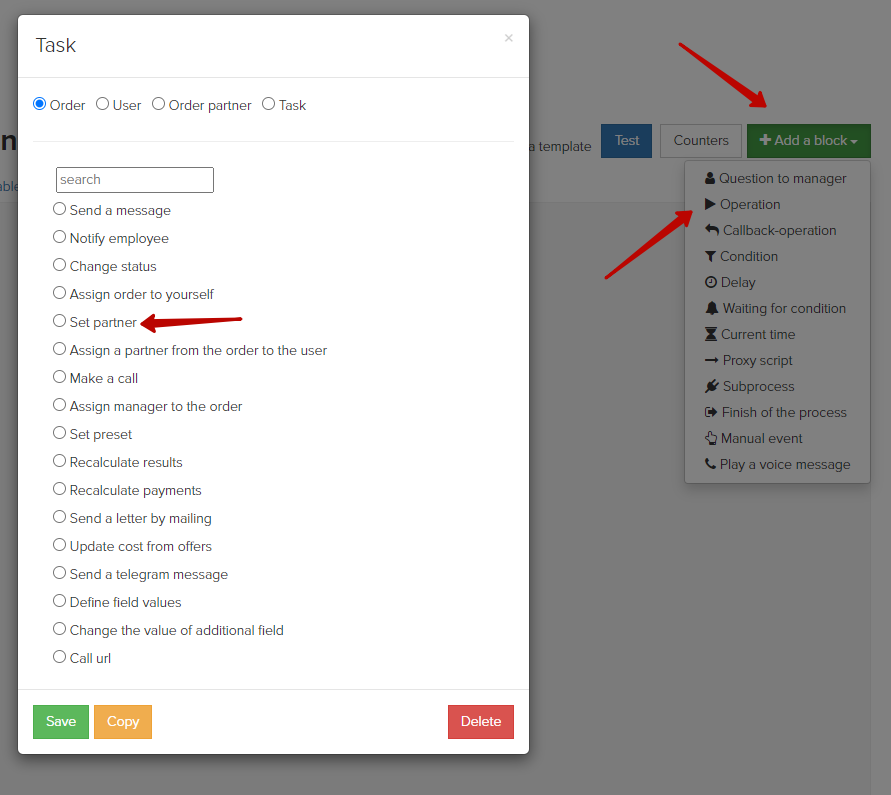891x795 pixels.
Task: Select Define field values option
Action: point(59,601)
